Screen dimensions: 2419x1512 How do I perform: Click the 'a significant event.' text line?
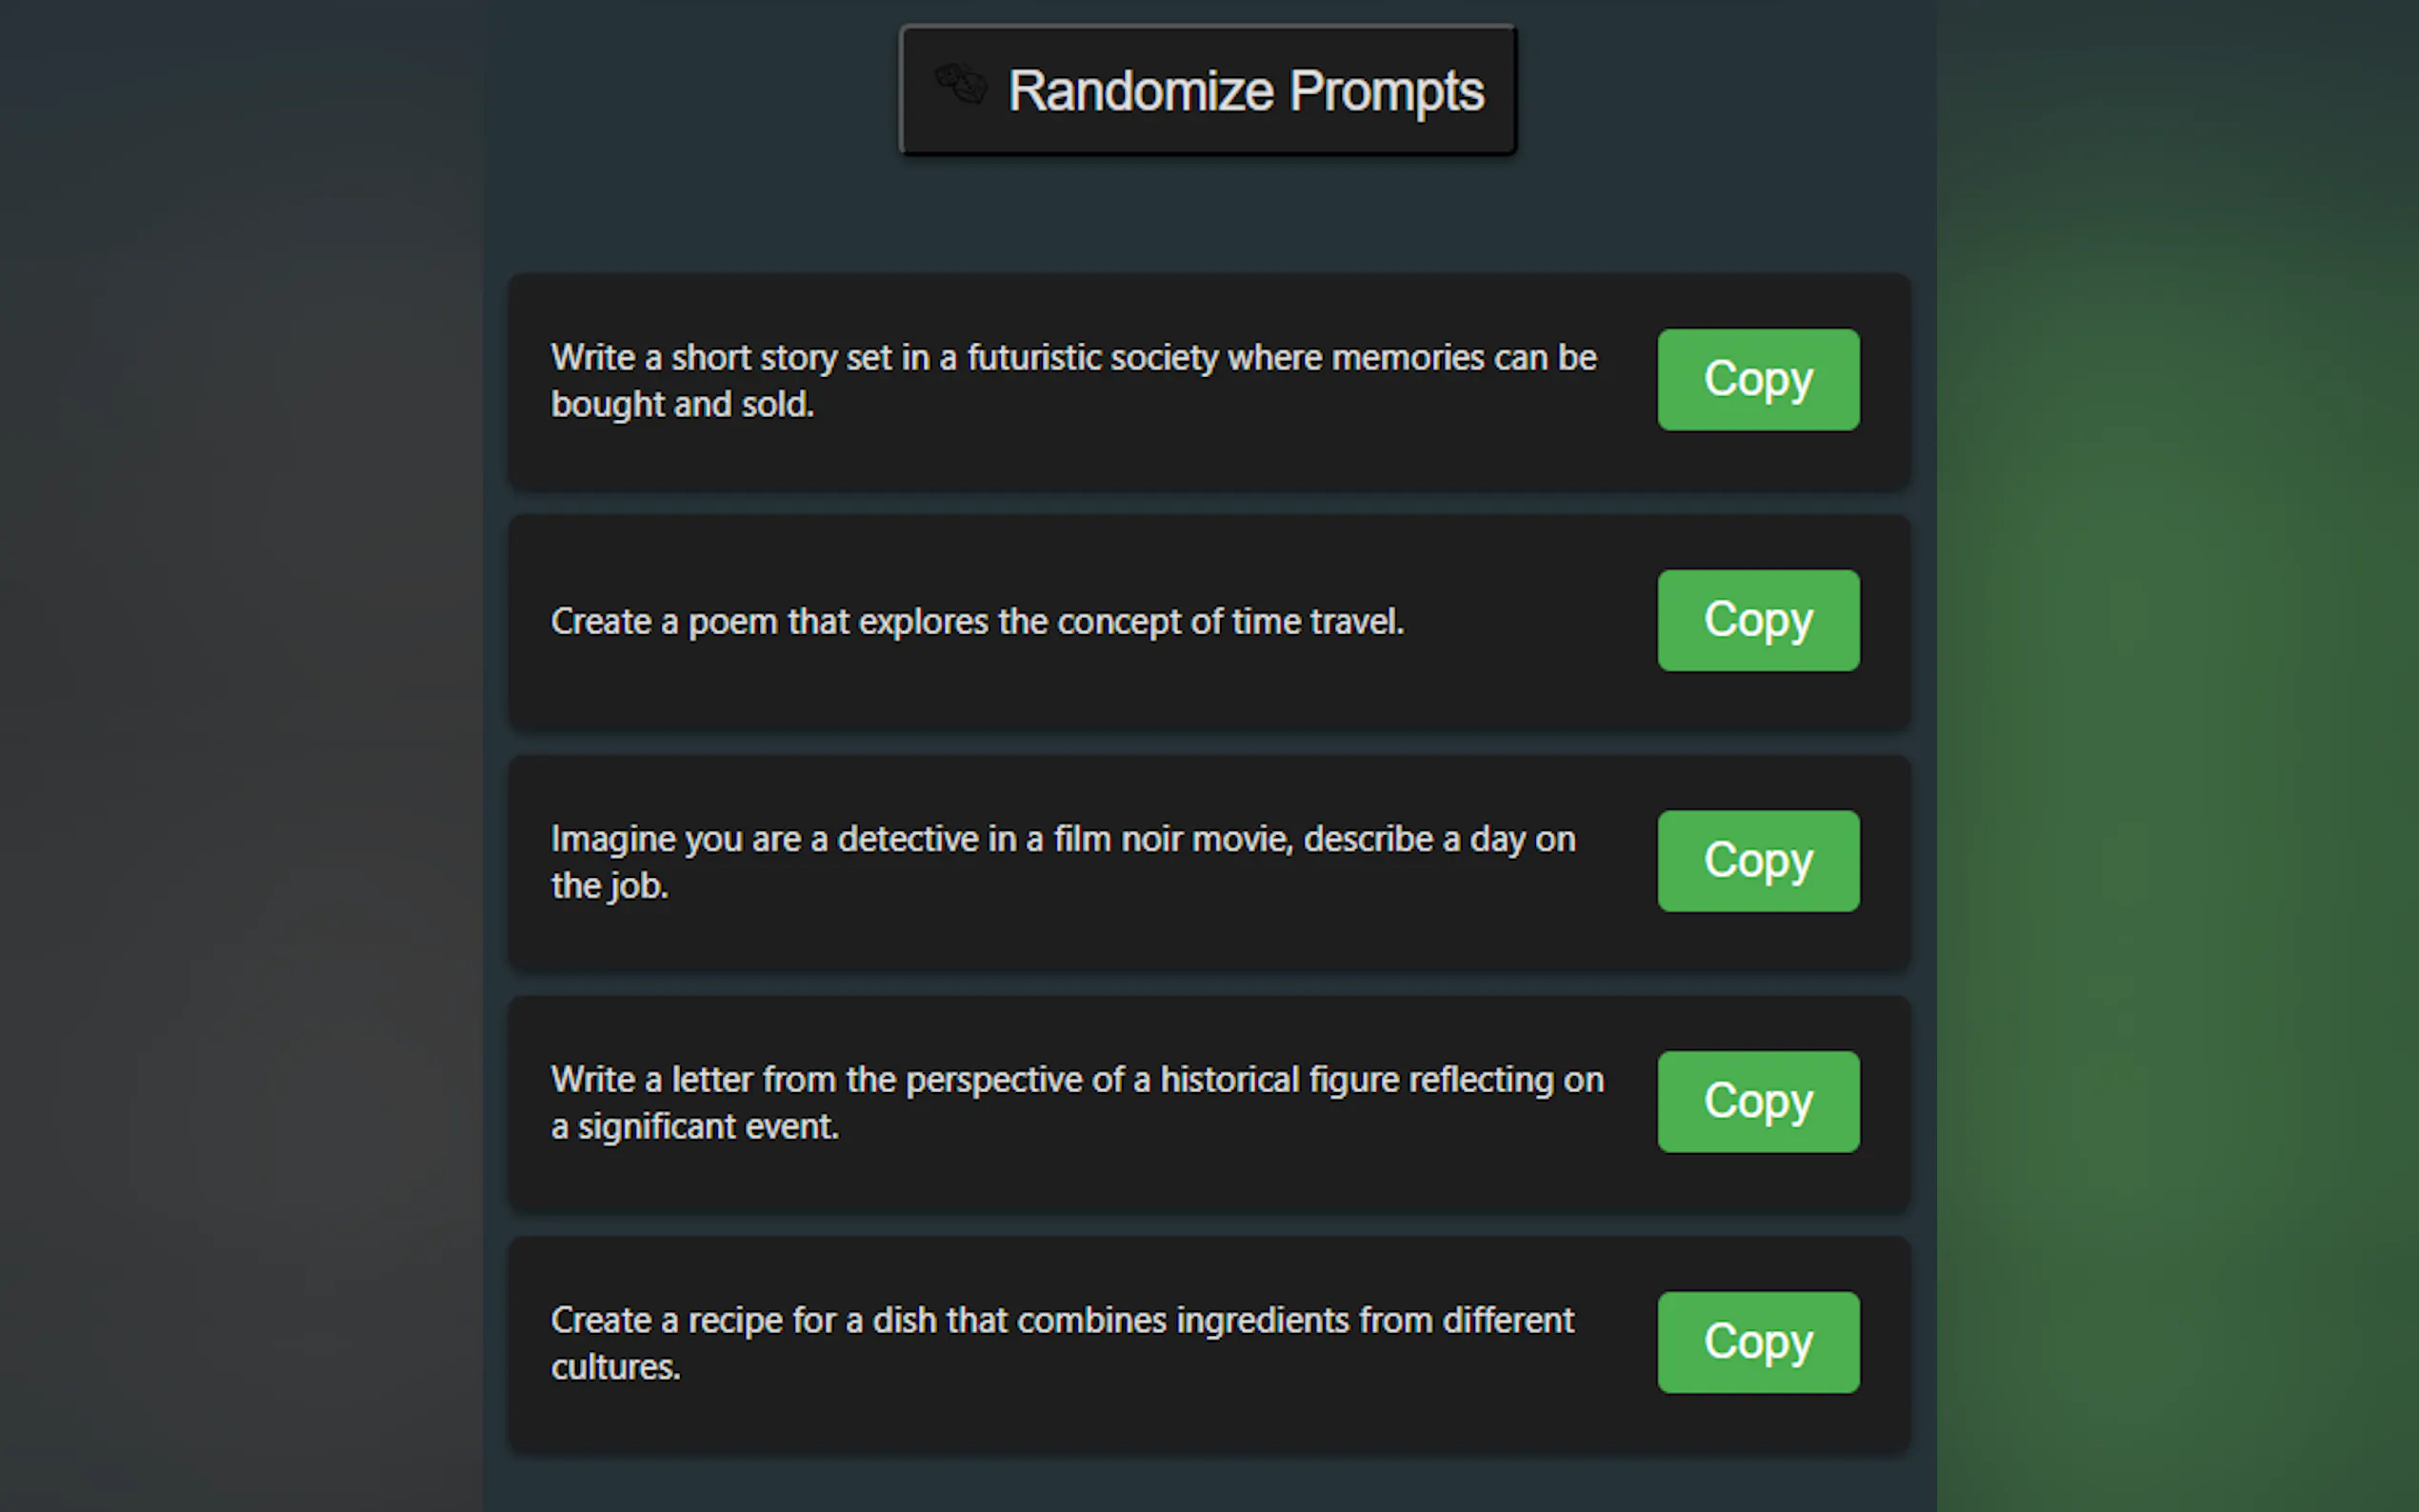694,1127
